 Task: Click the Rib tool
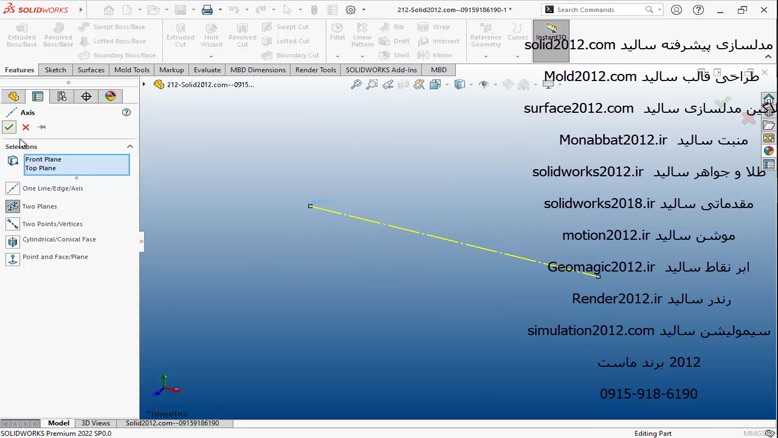click(x=392, y=27)
